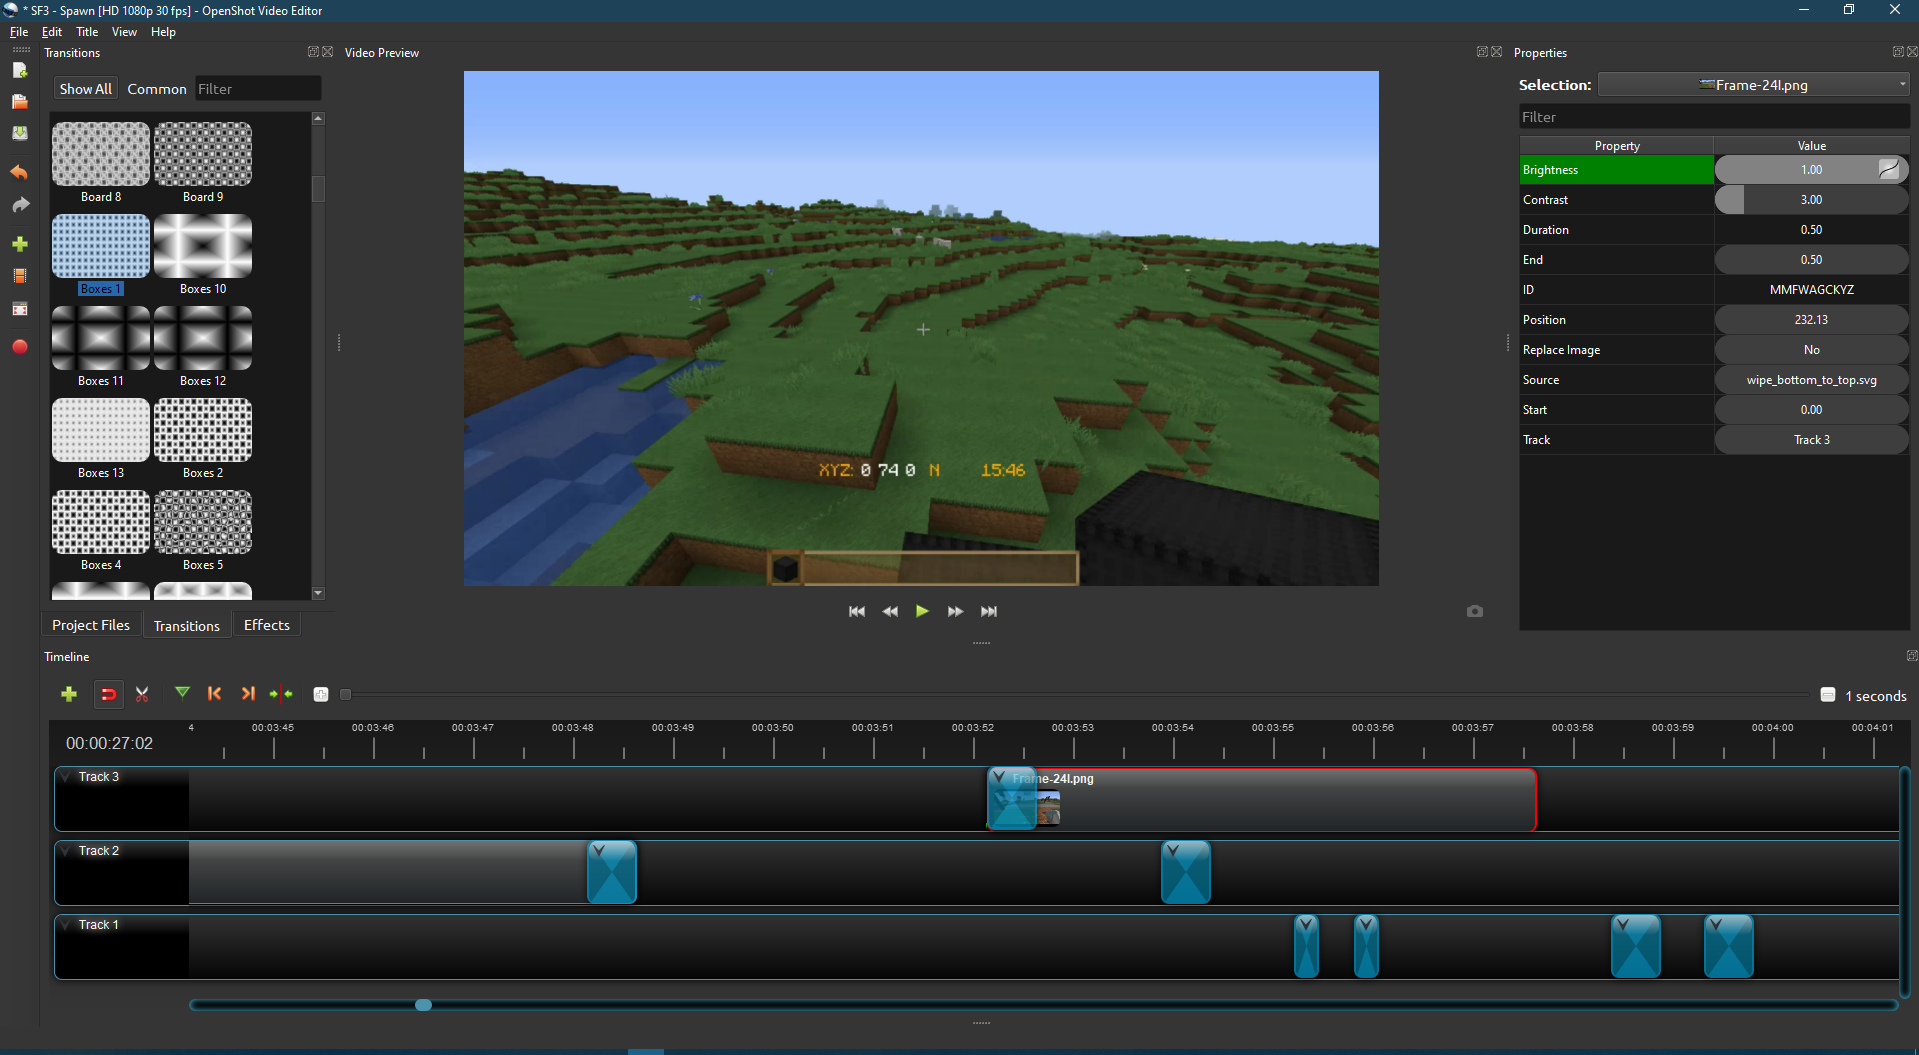Viewport: 1919px width, 1055px height.
Task: Open the Help menu
Action: coord(163,32)
